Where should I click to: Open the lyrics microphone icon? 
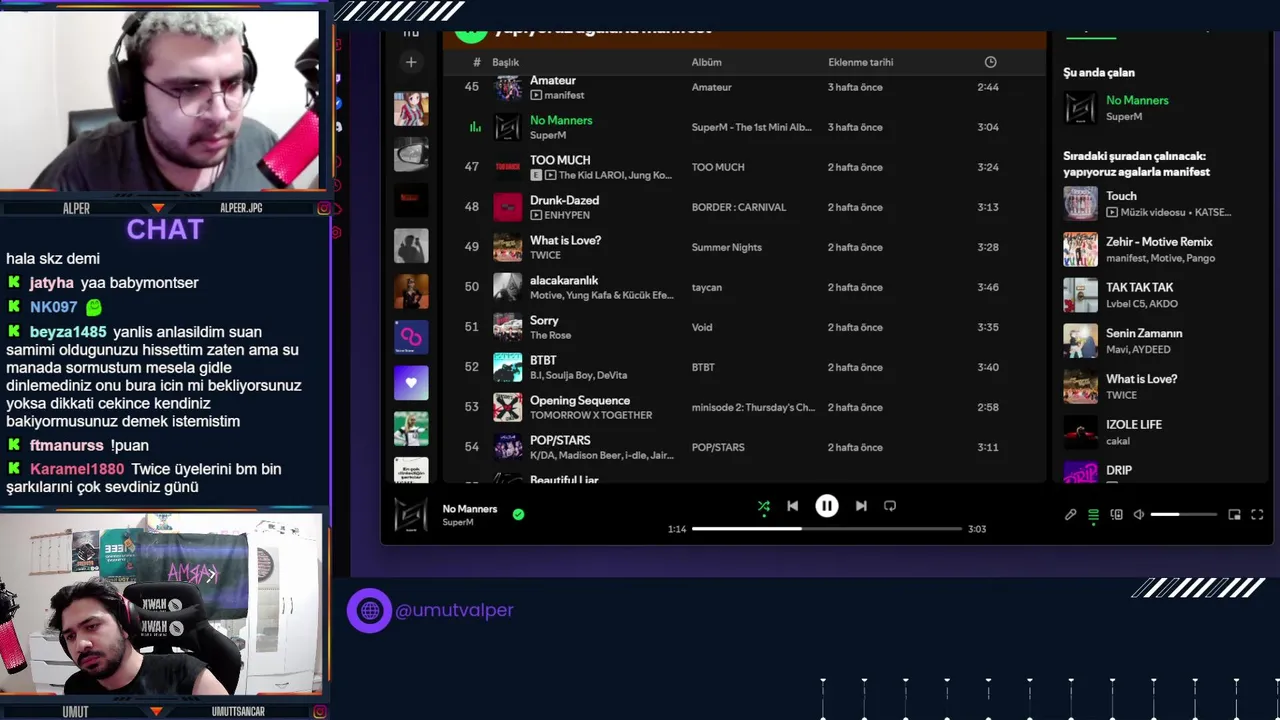pyautogui.click(x=1070, y=515)
